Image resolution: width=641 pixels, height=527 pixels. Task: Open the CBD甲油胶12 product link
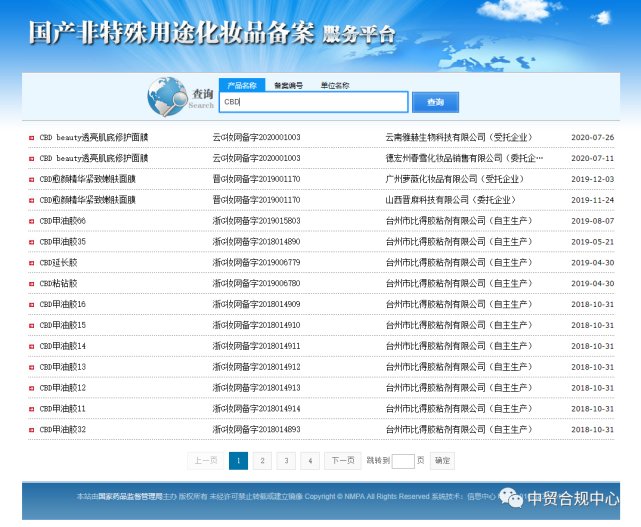63,388
